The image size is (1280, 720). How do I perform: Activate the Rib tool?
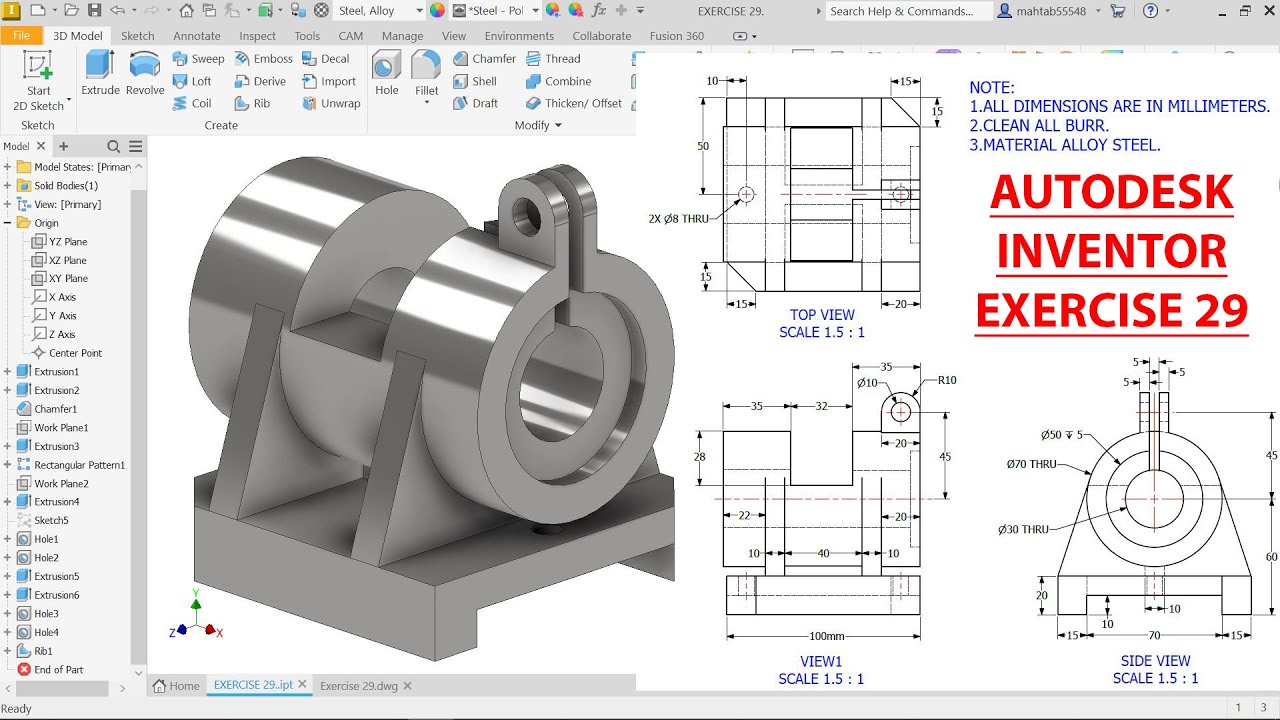pos(252,103)
